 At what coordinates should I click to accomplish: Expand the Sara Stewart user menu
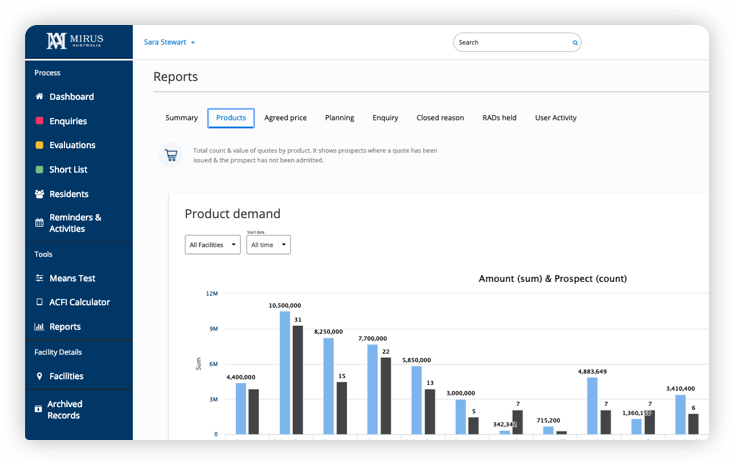tap(170, 43)
